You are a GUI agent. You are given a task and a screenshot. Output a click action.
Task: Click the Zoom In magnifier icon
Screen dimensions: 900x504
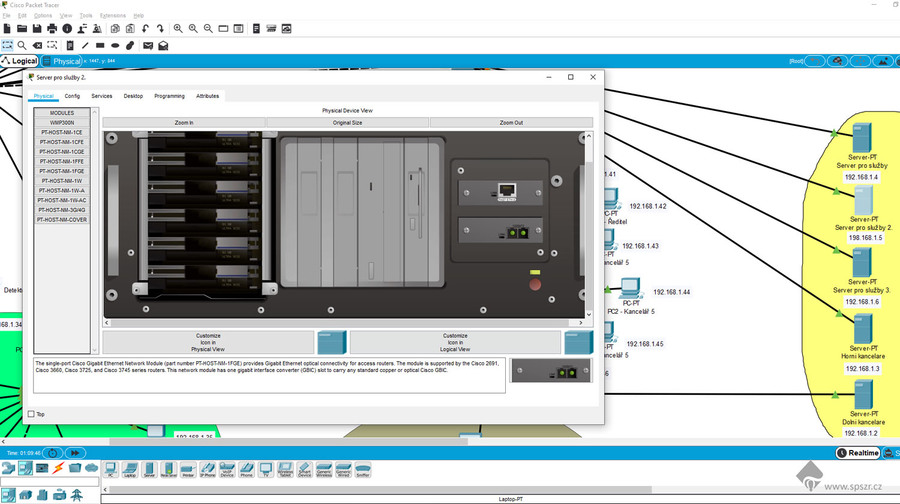pos(179,28)
